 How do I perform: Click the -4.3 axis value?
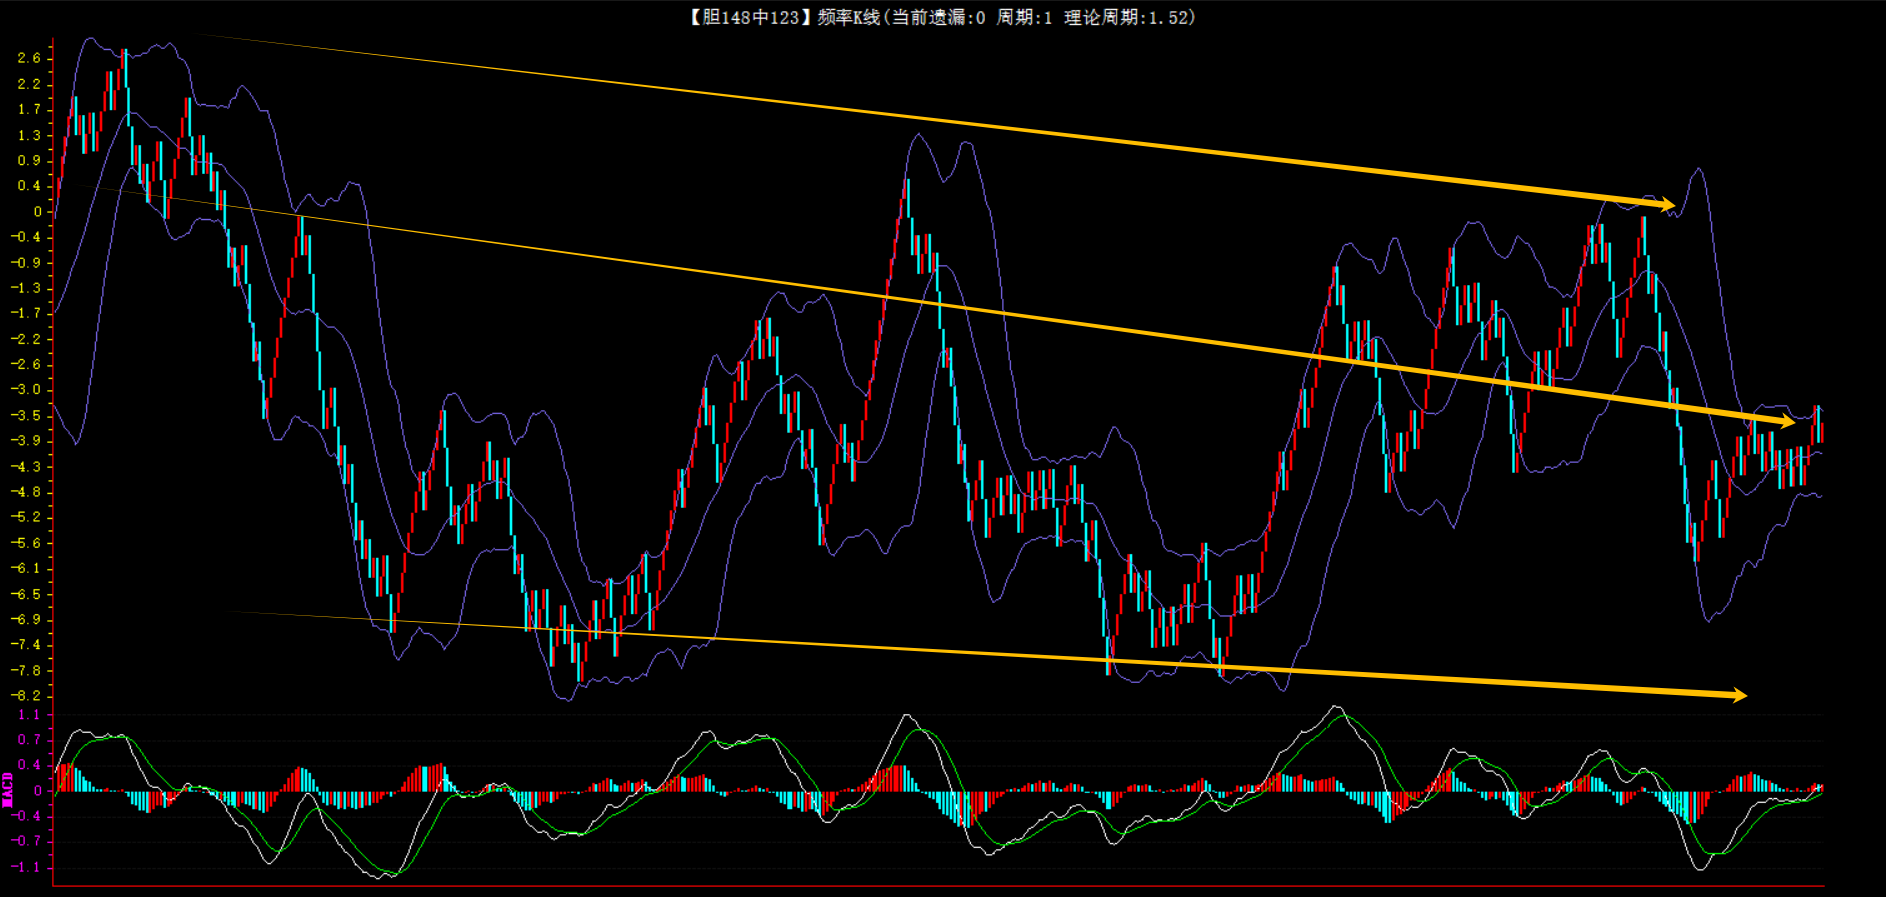[x=26, y=466]
